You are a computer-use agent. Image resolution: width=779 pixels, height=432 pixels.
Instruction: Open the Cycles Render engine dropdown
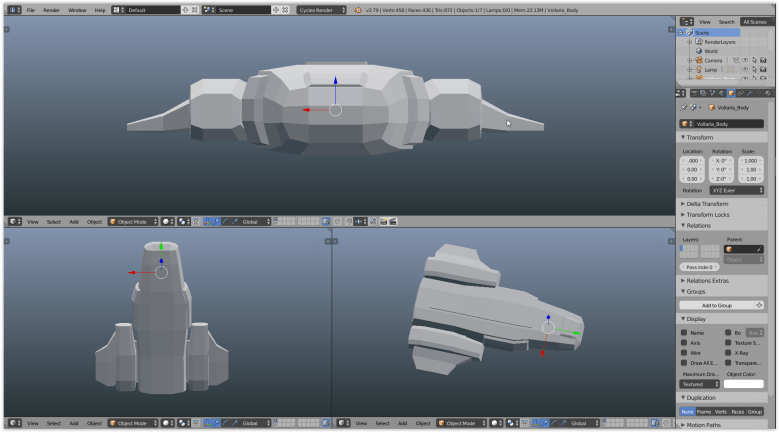pos(322,9)
